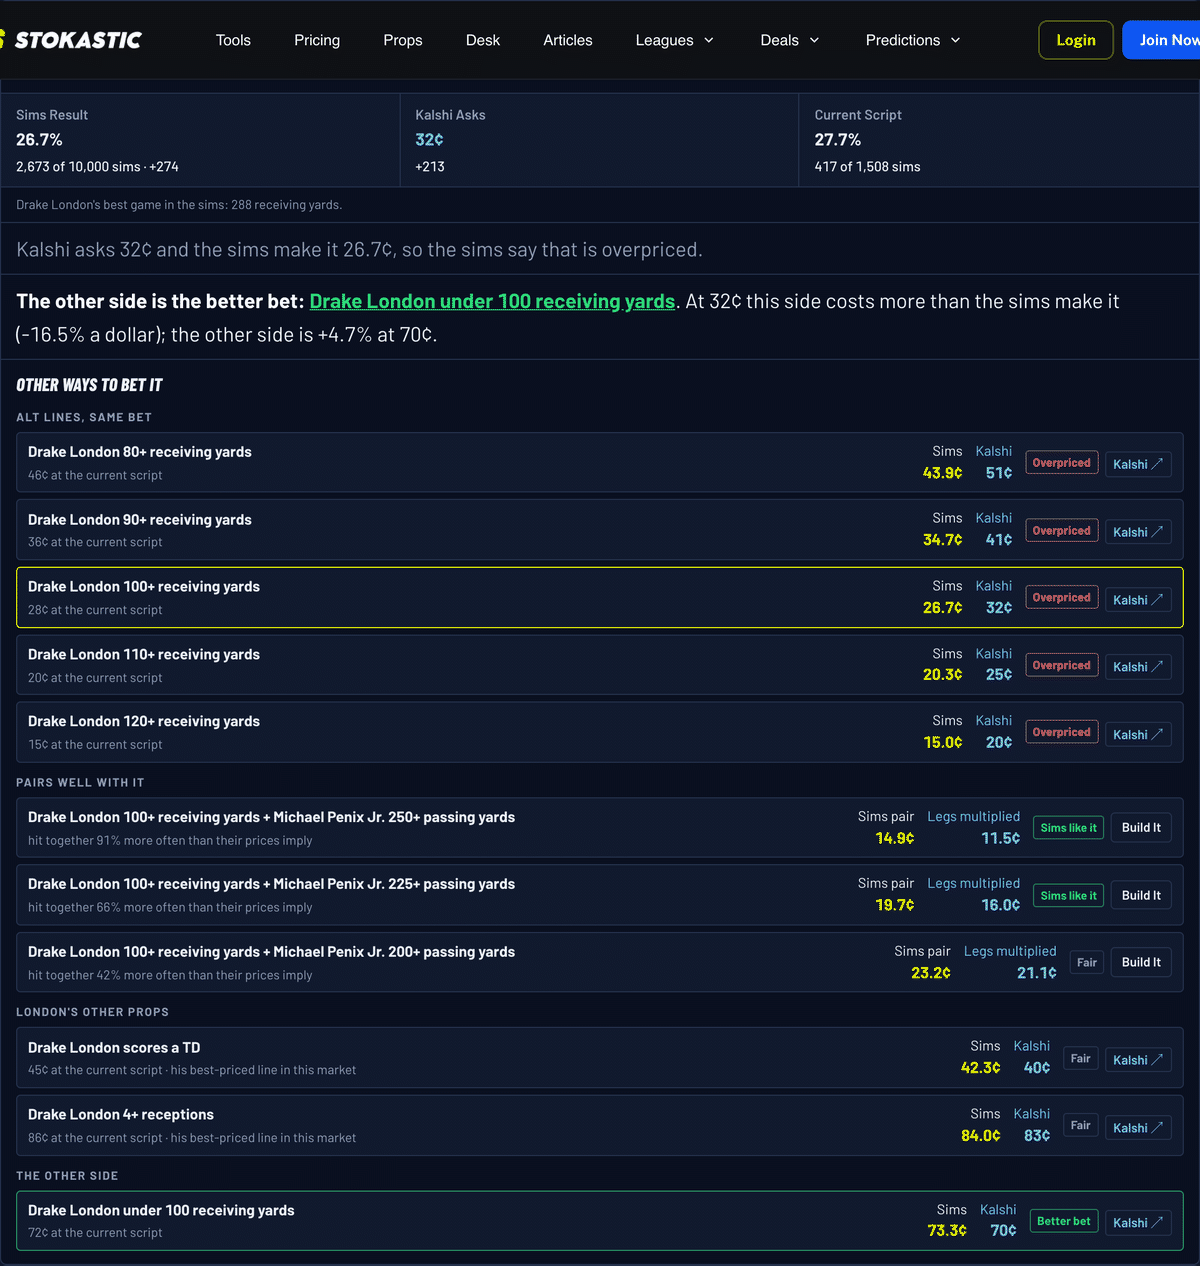Go to the Pricing page
The height and width of the screenshot is (1266, 1200).
[x=317, y=40]
